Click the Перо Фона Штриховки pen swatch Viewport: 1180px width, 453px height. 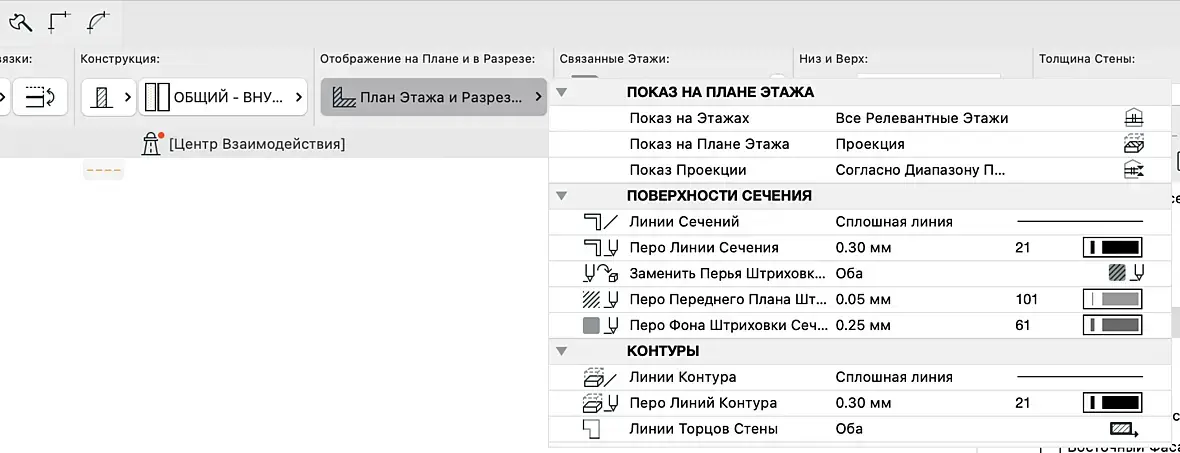point(1112,325)
